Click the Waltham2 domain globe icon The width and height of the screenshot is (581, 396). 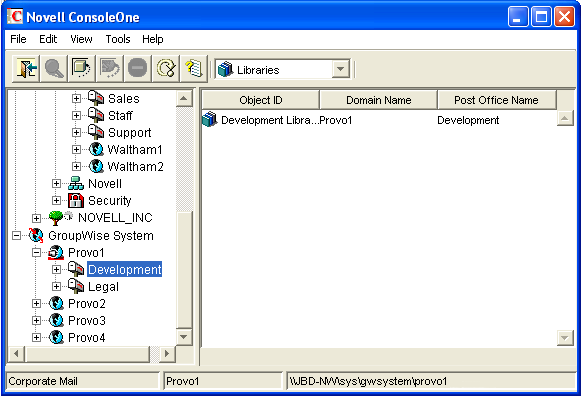click(x=96, y=166)
